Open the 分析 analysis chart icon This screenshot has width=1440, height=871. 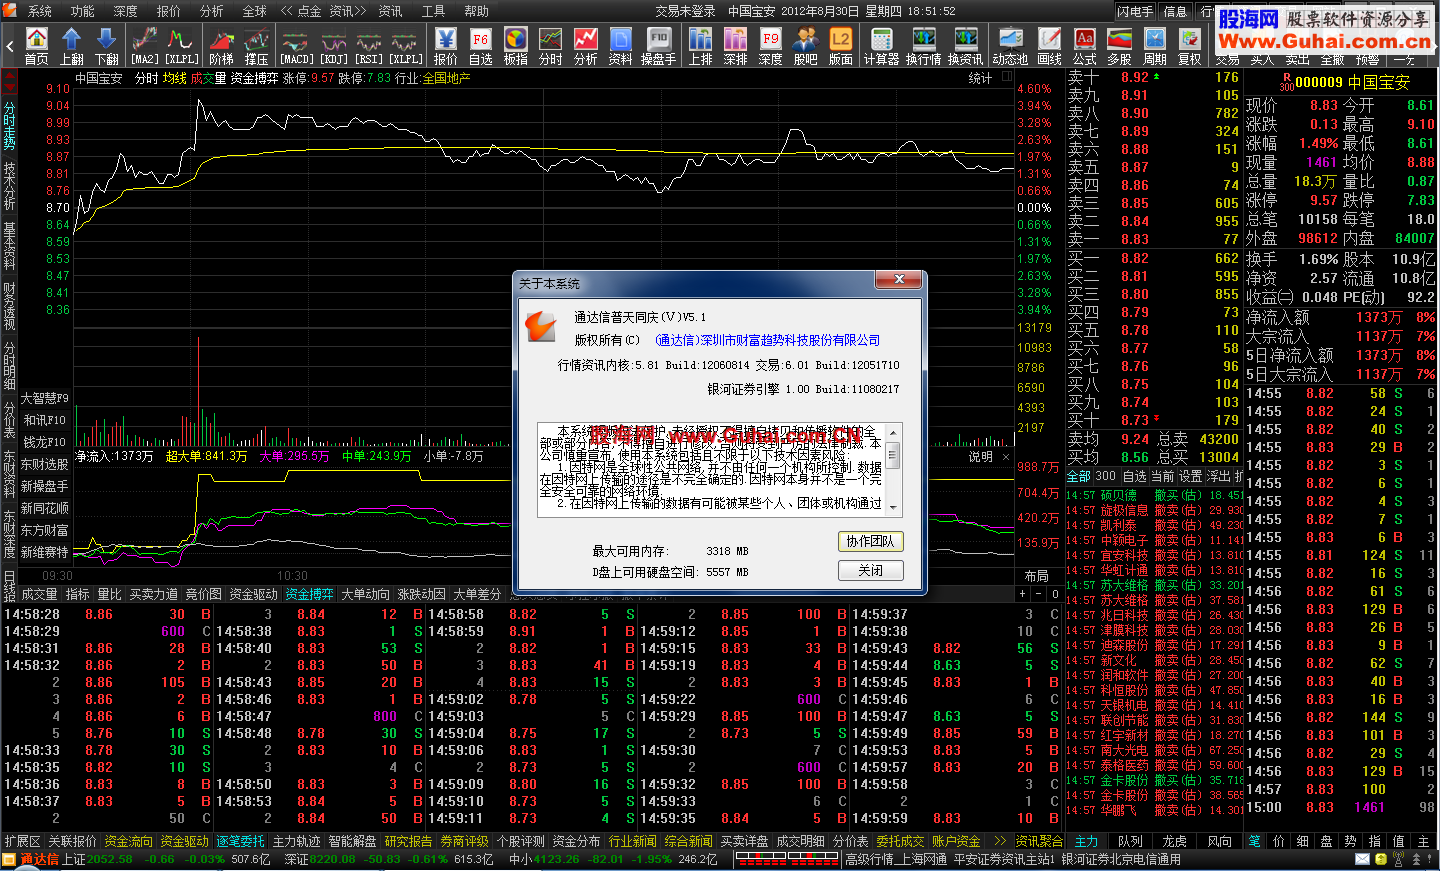tap(586, 46)
